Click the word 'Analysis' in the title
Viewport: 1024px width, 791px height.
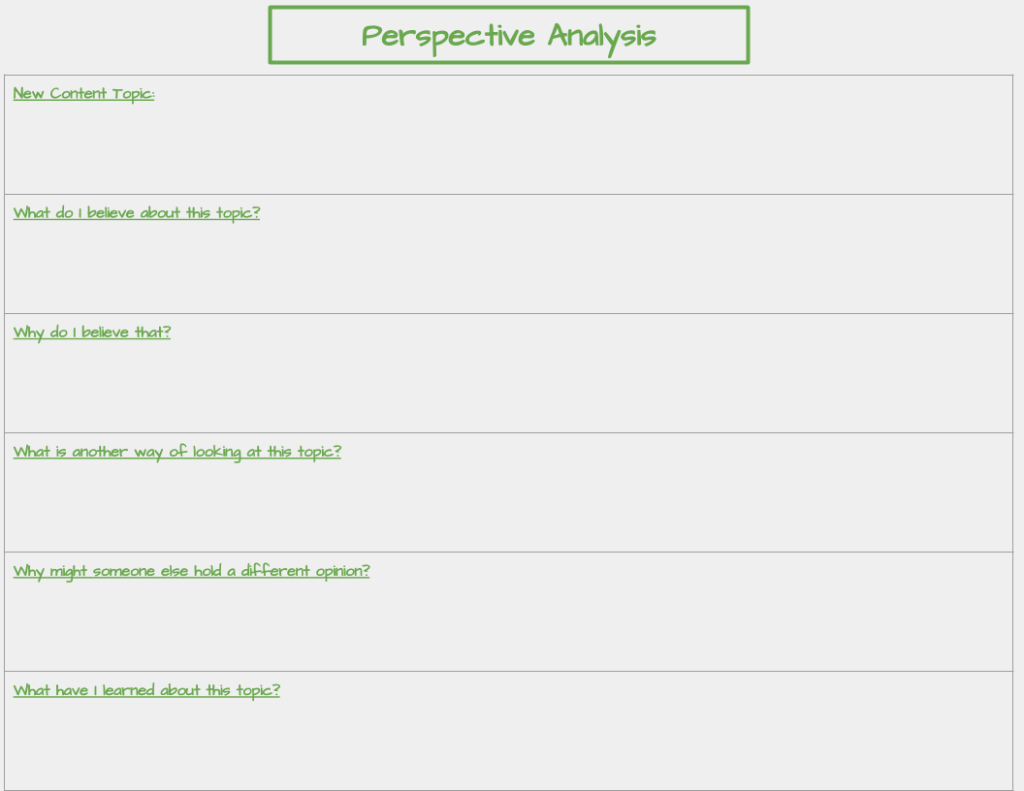602,36
